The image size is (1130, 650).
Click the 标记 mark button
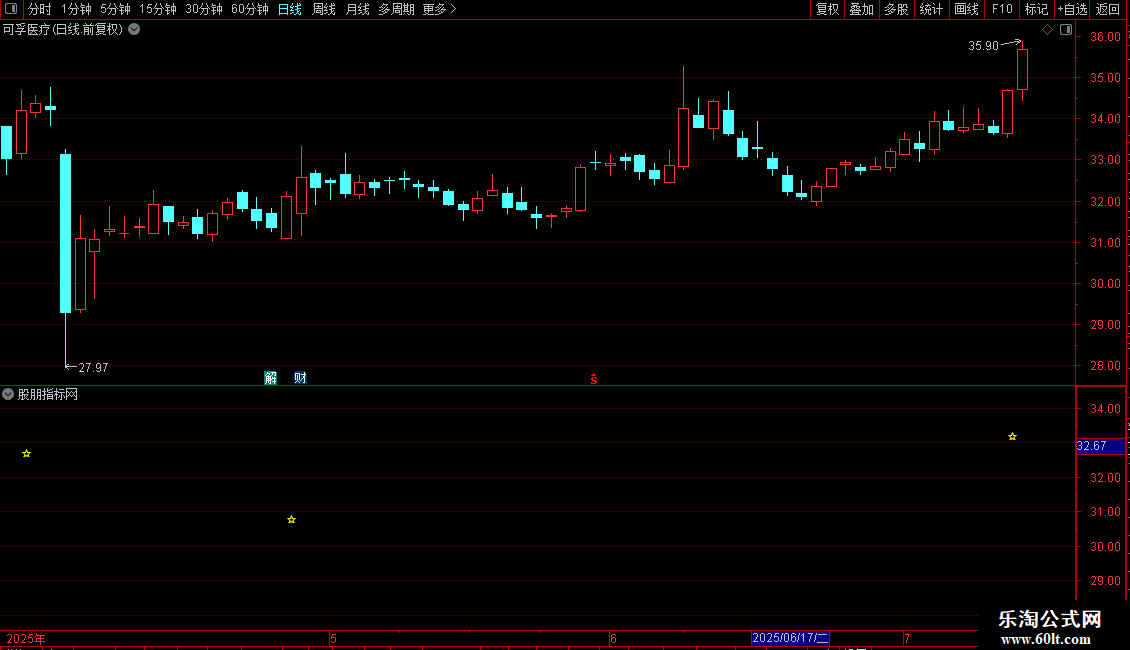[1036, 9]
